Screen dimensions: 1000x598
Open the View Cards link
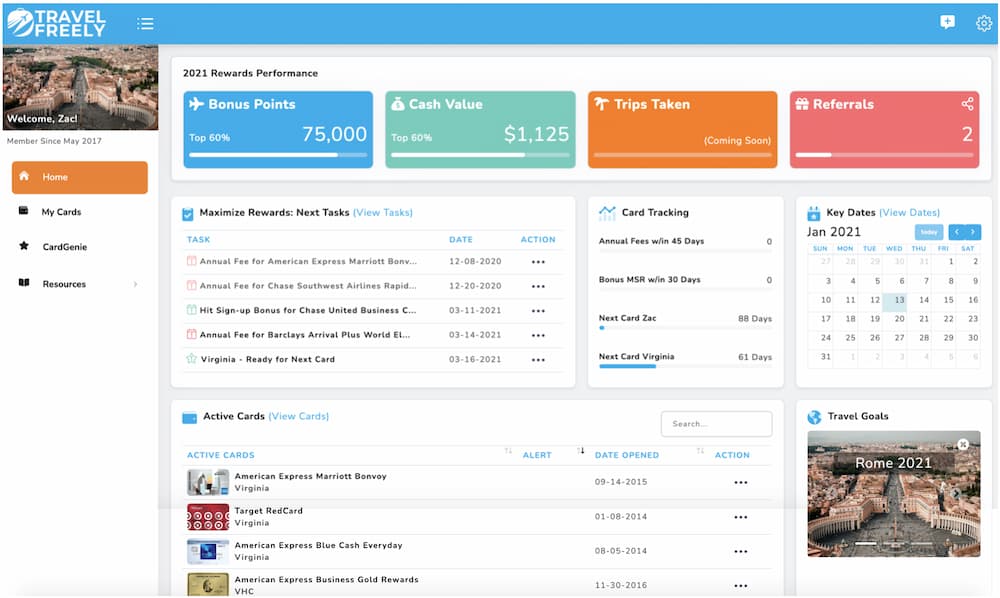(x=298, y=416)
